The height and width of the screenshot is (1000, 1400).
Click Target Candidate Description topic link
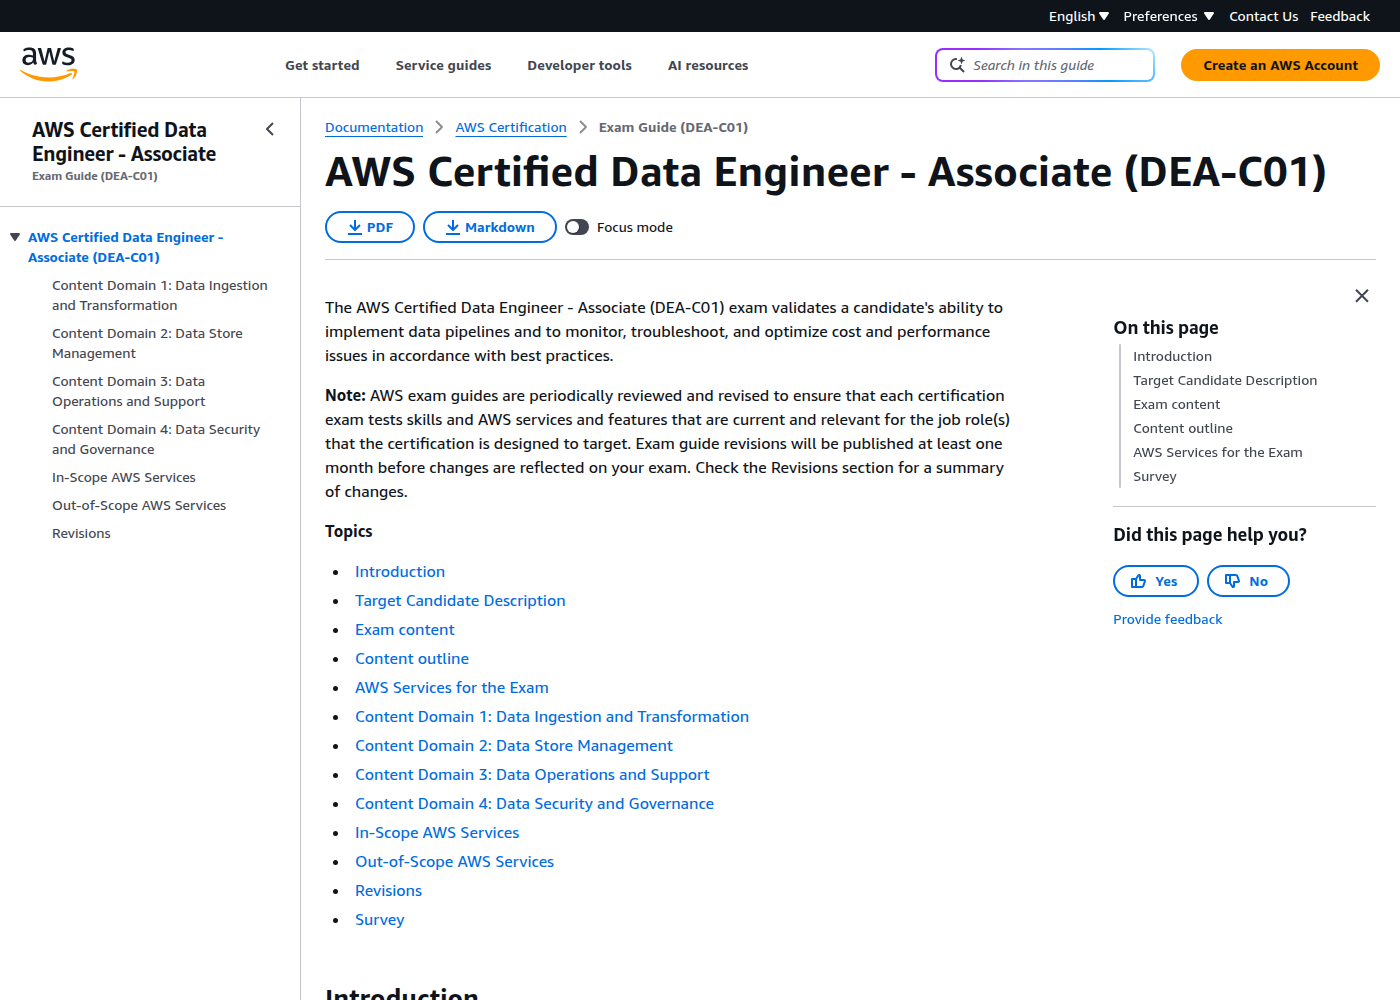pyautogui.click(x=460, y=600)
